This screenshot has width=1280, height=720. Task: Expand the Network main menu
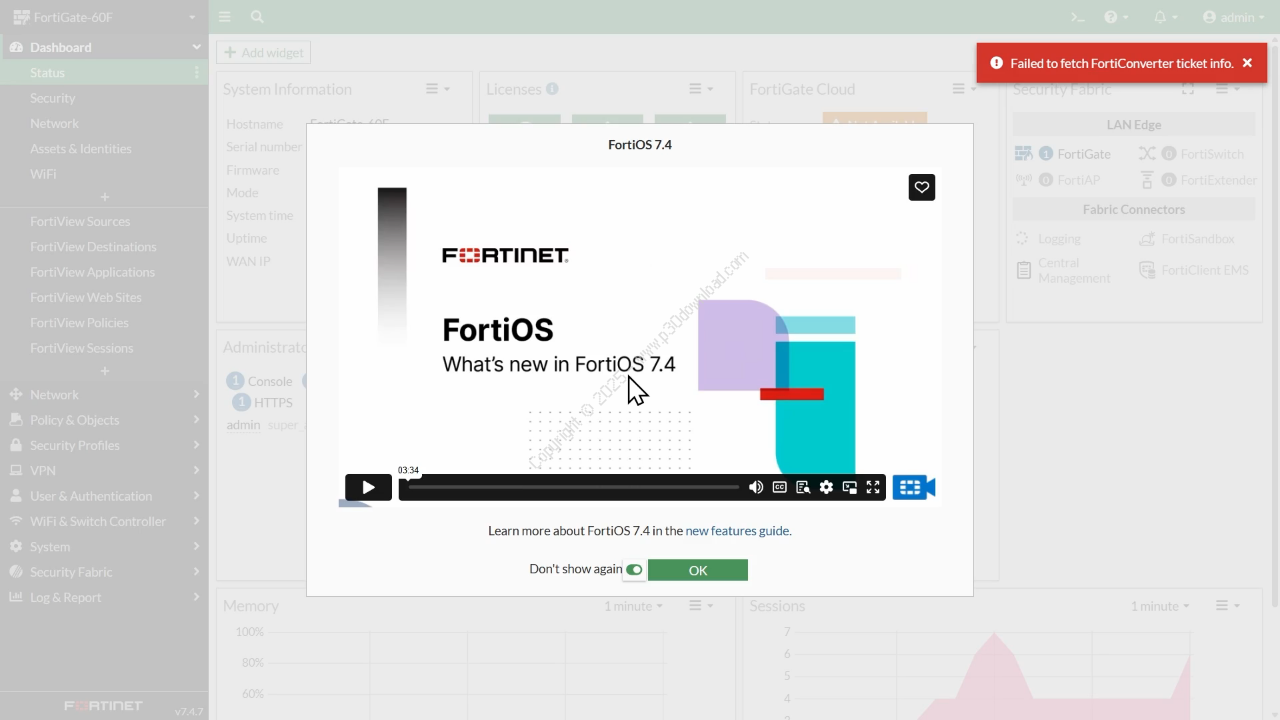[x=104, y=394]
